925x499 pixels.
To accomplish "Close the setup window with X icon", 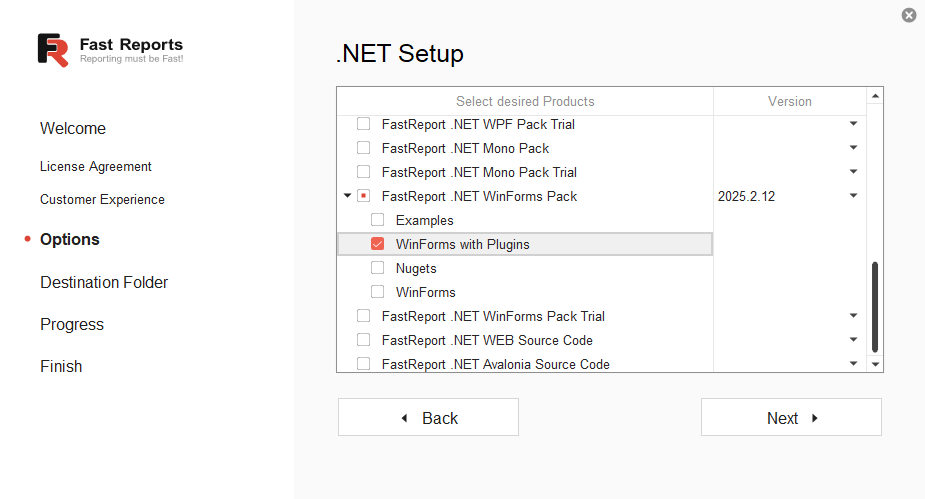I will tap(908, 15).
